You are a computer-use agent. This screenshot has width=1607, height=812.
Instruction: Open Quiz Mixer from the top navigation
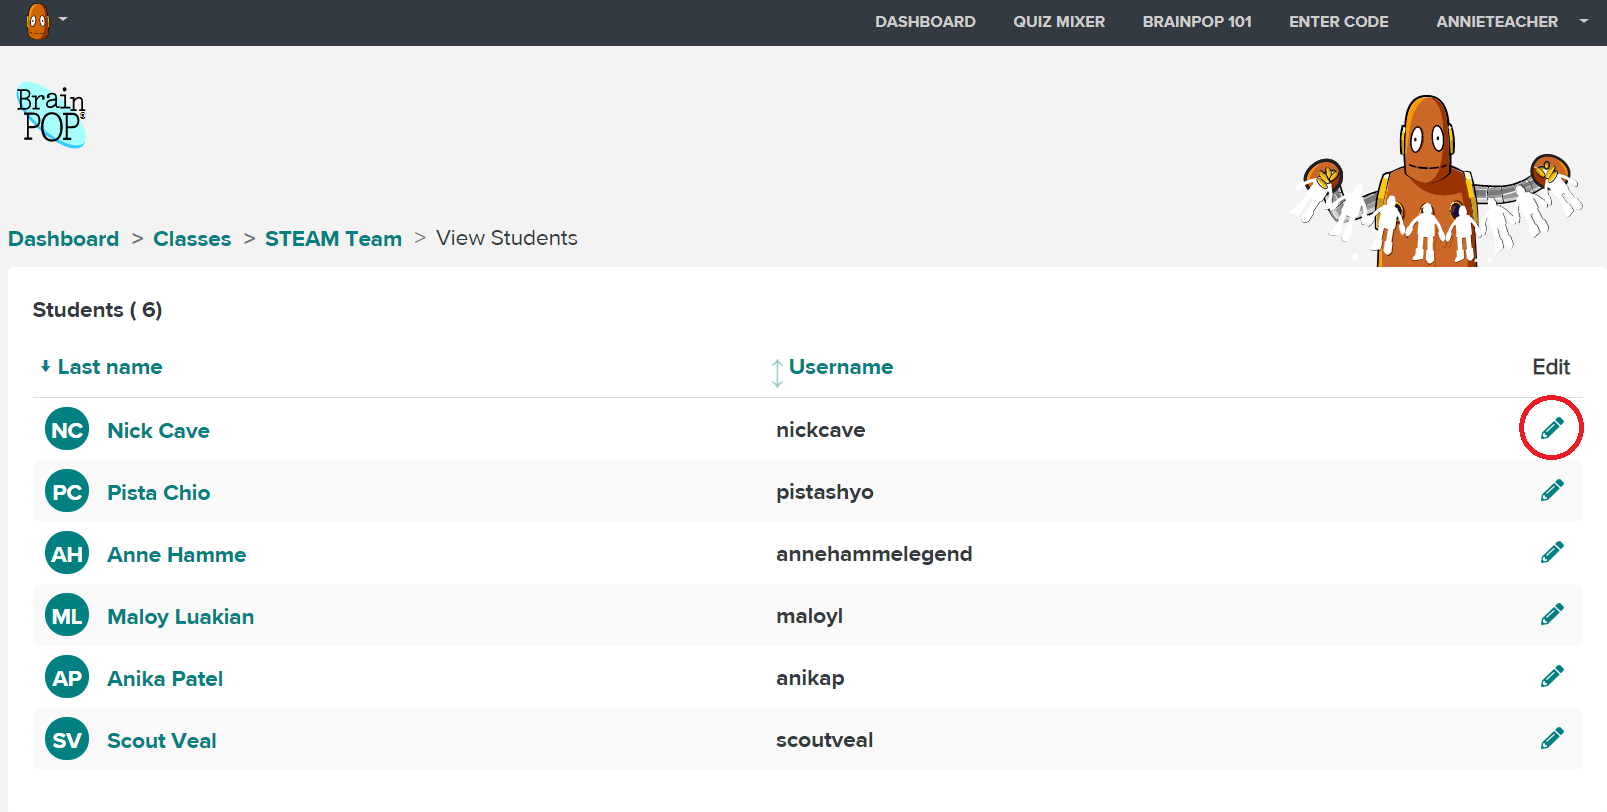[1058, 22]
